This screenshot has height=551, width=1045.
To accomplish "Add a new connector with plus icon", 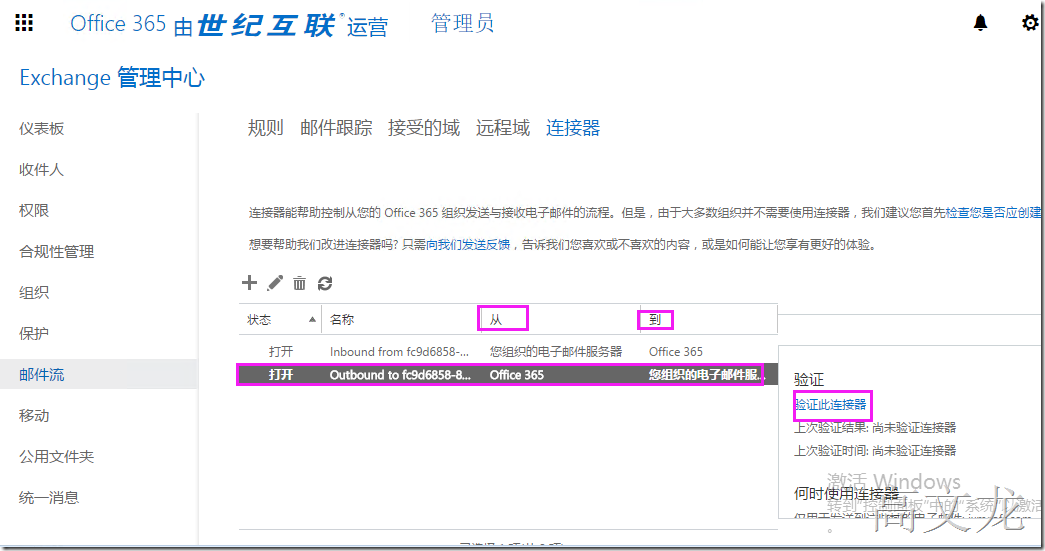I will coord(249,282).
